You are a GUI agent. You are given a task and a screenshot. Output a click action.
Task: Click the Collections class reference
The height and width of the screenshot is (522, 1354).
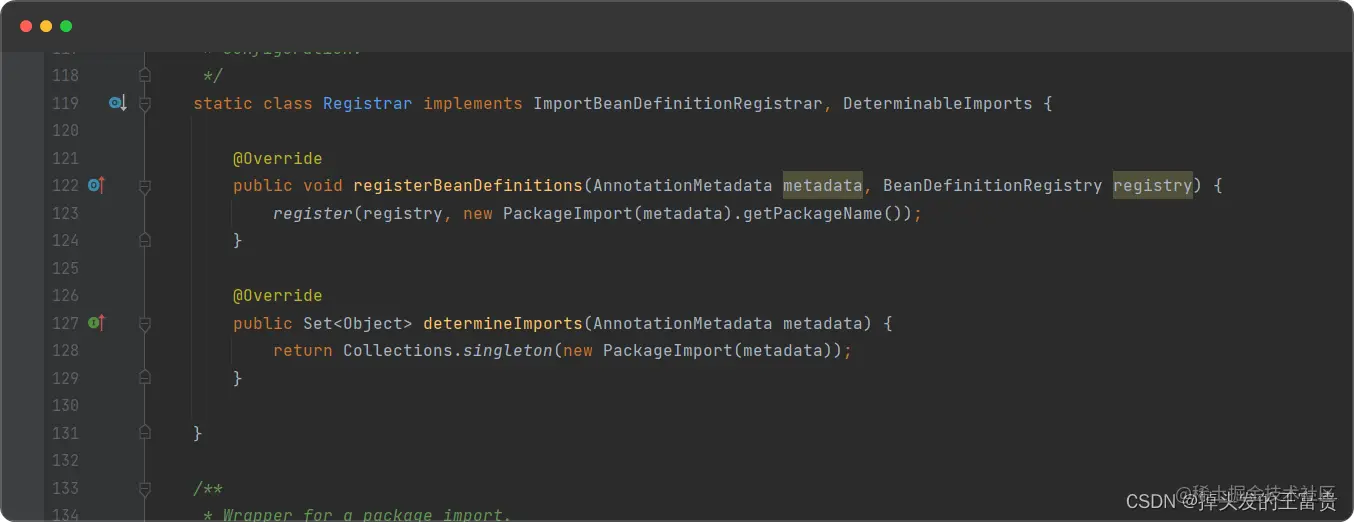click(397, 350)
